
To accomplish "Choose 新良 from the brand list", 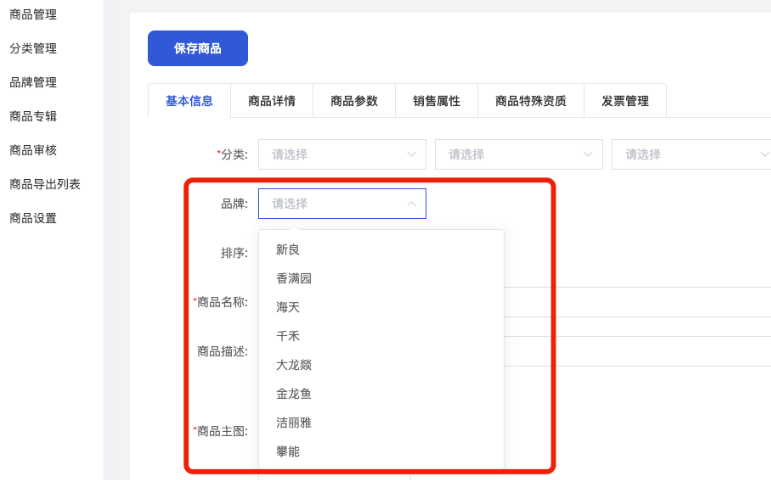I will coord(288,249).
